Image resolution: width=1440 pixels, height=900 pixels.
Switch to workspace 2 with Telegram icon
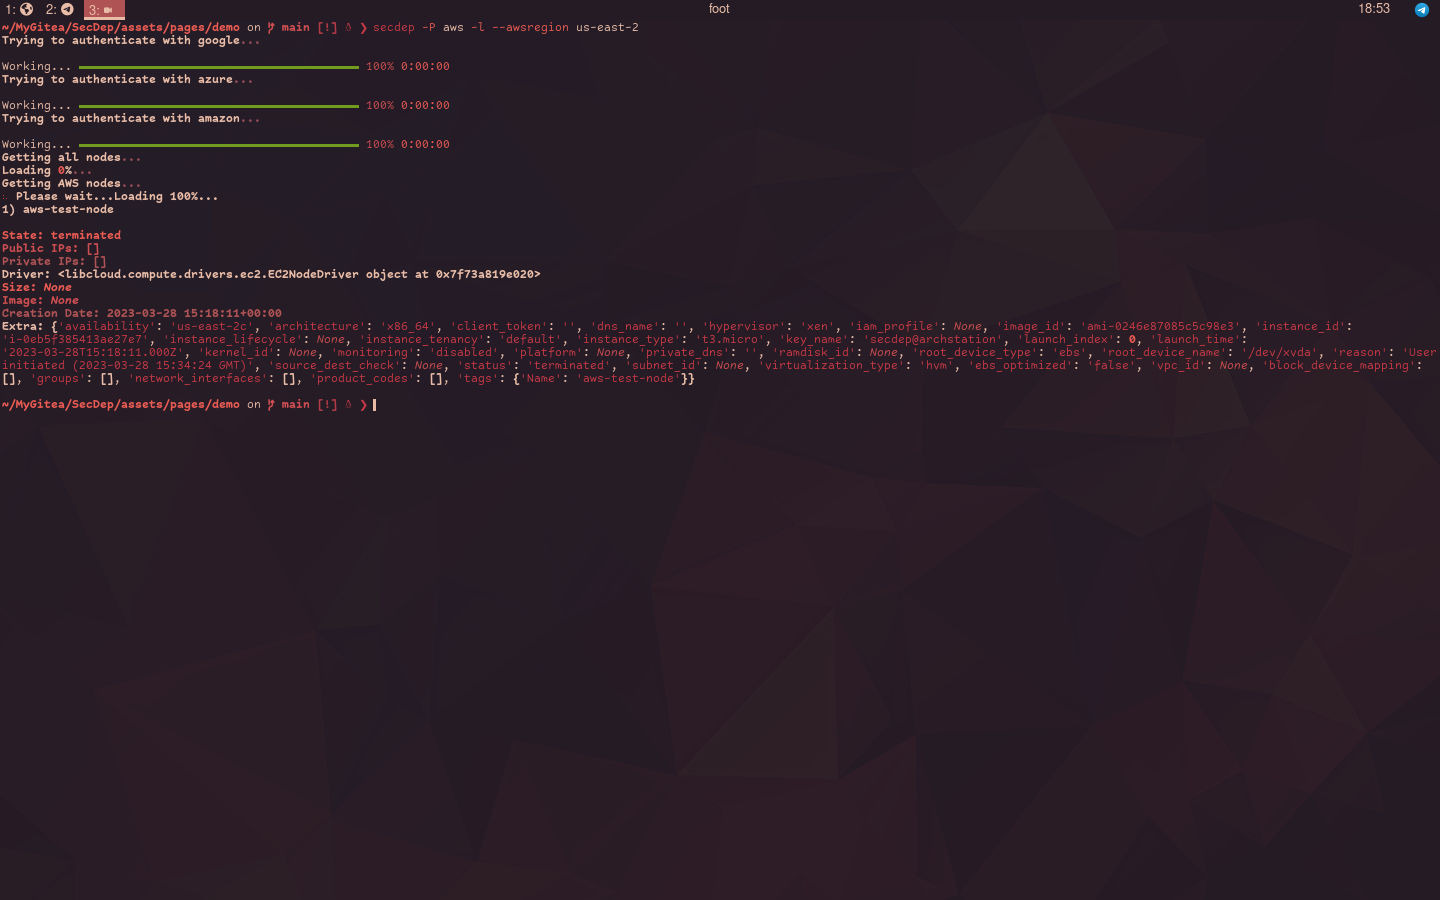[x=59, y=9]
